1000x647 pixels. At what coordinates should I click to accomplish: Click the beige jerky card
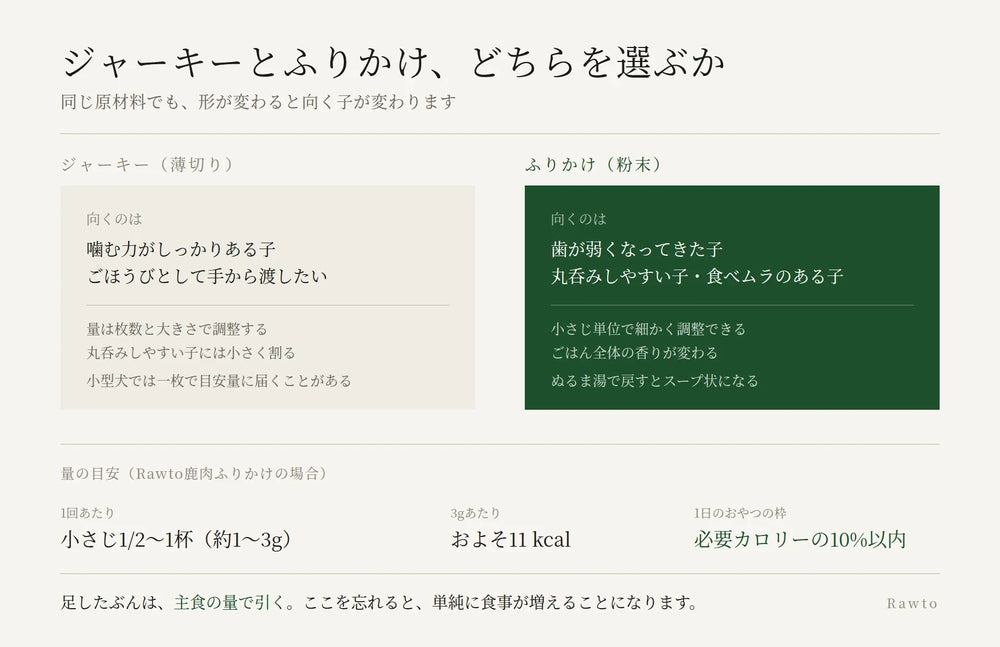268,297
